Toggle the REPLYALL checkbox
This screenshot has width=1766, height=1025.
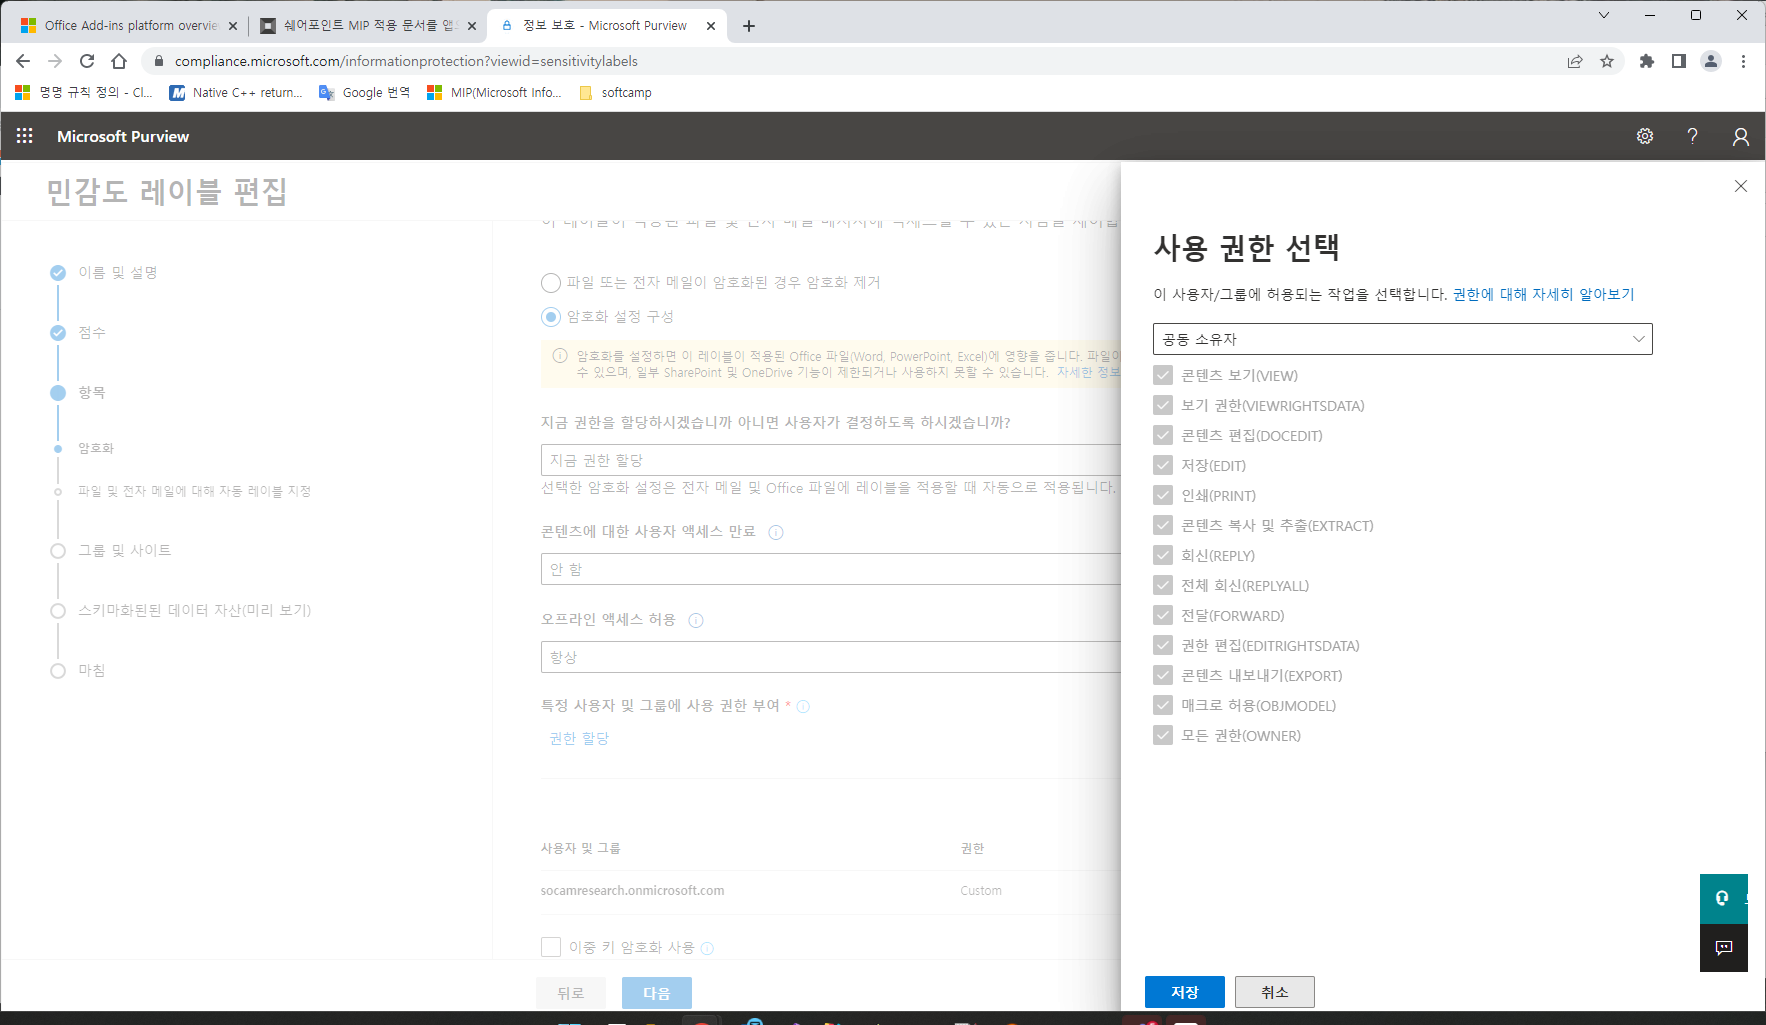1163,585
